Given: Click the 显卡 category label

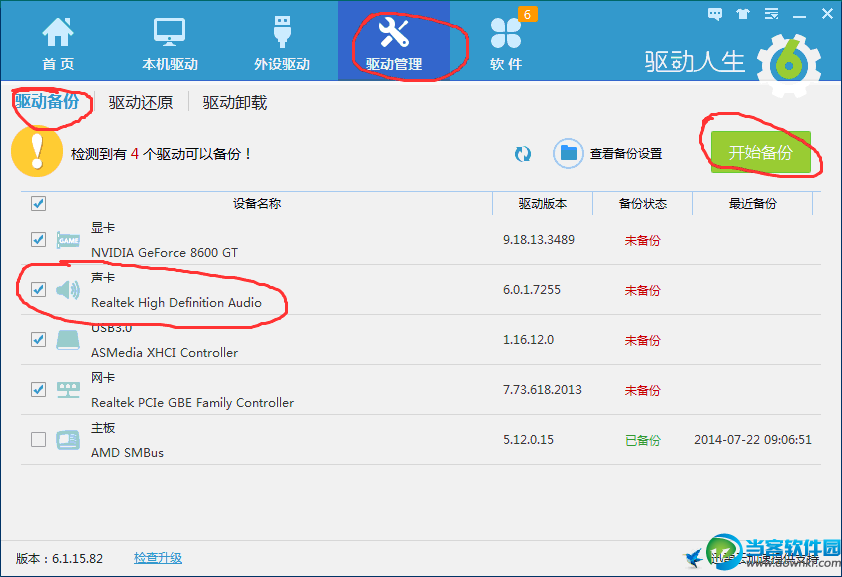Looking at the screenshot, I should tap(103, 228).
